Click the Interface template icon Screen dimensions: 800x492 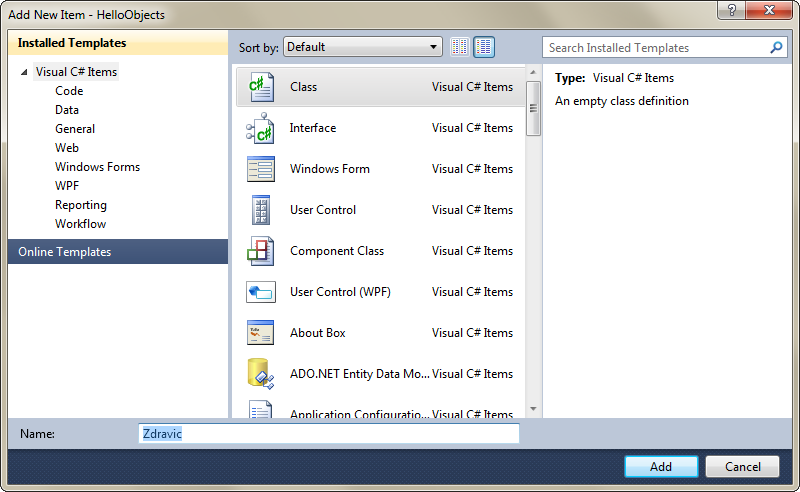tap(261, 128)
